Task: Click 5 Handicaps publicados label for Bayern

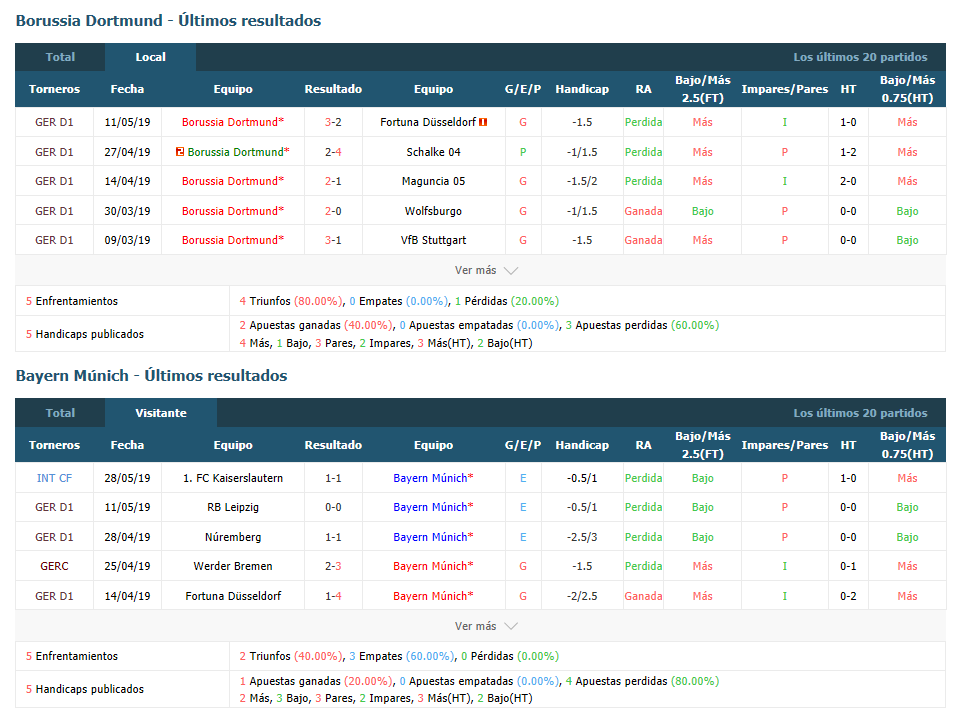Action: coord(85,690)
